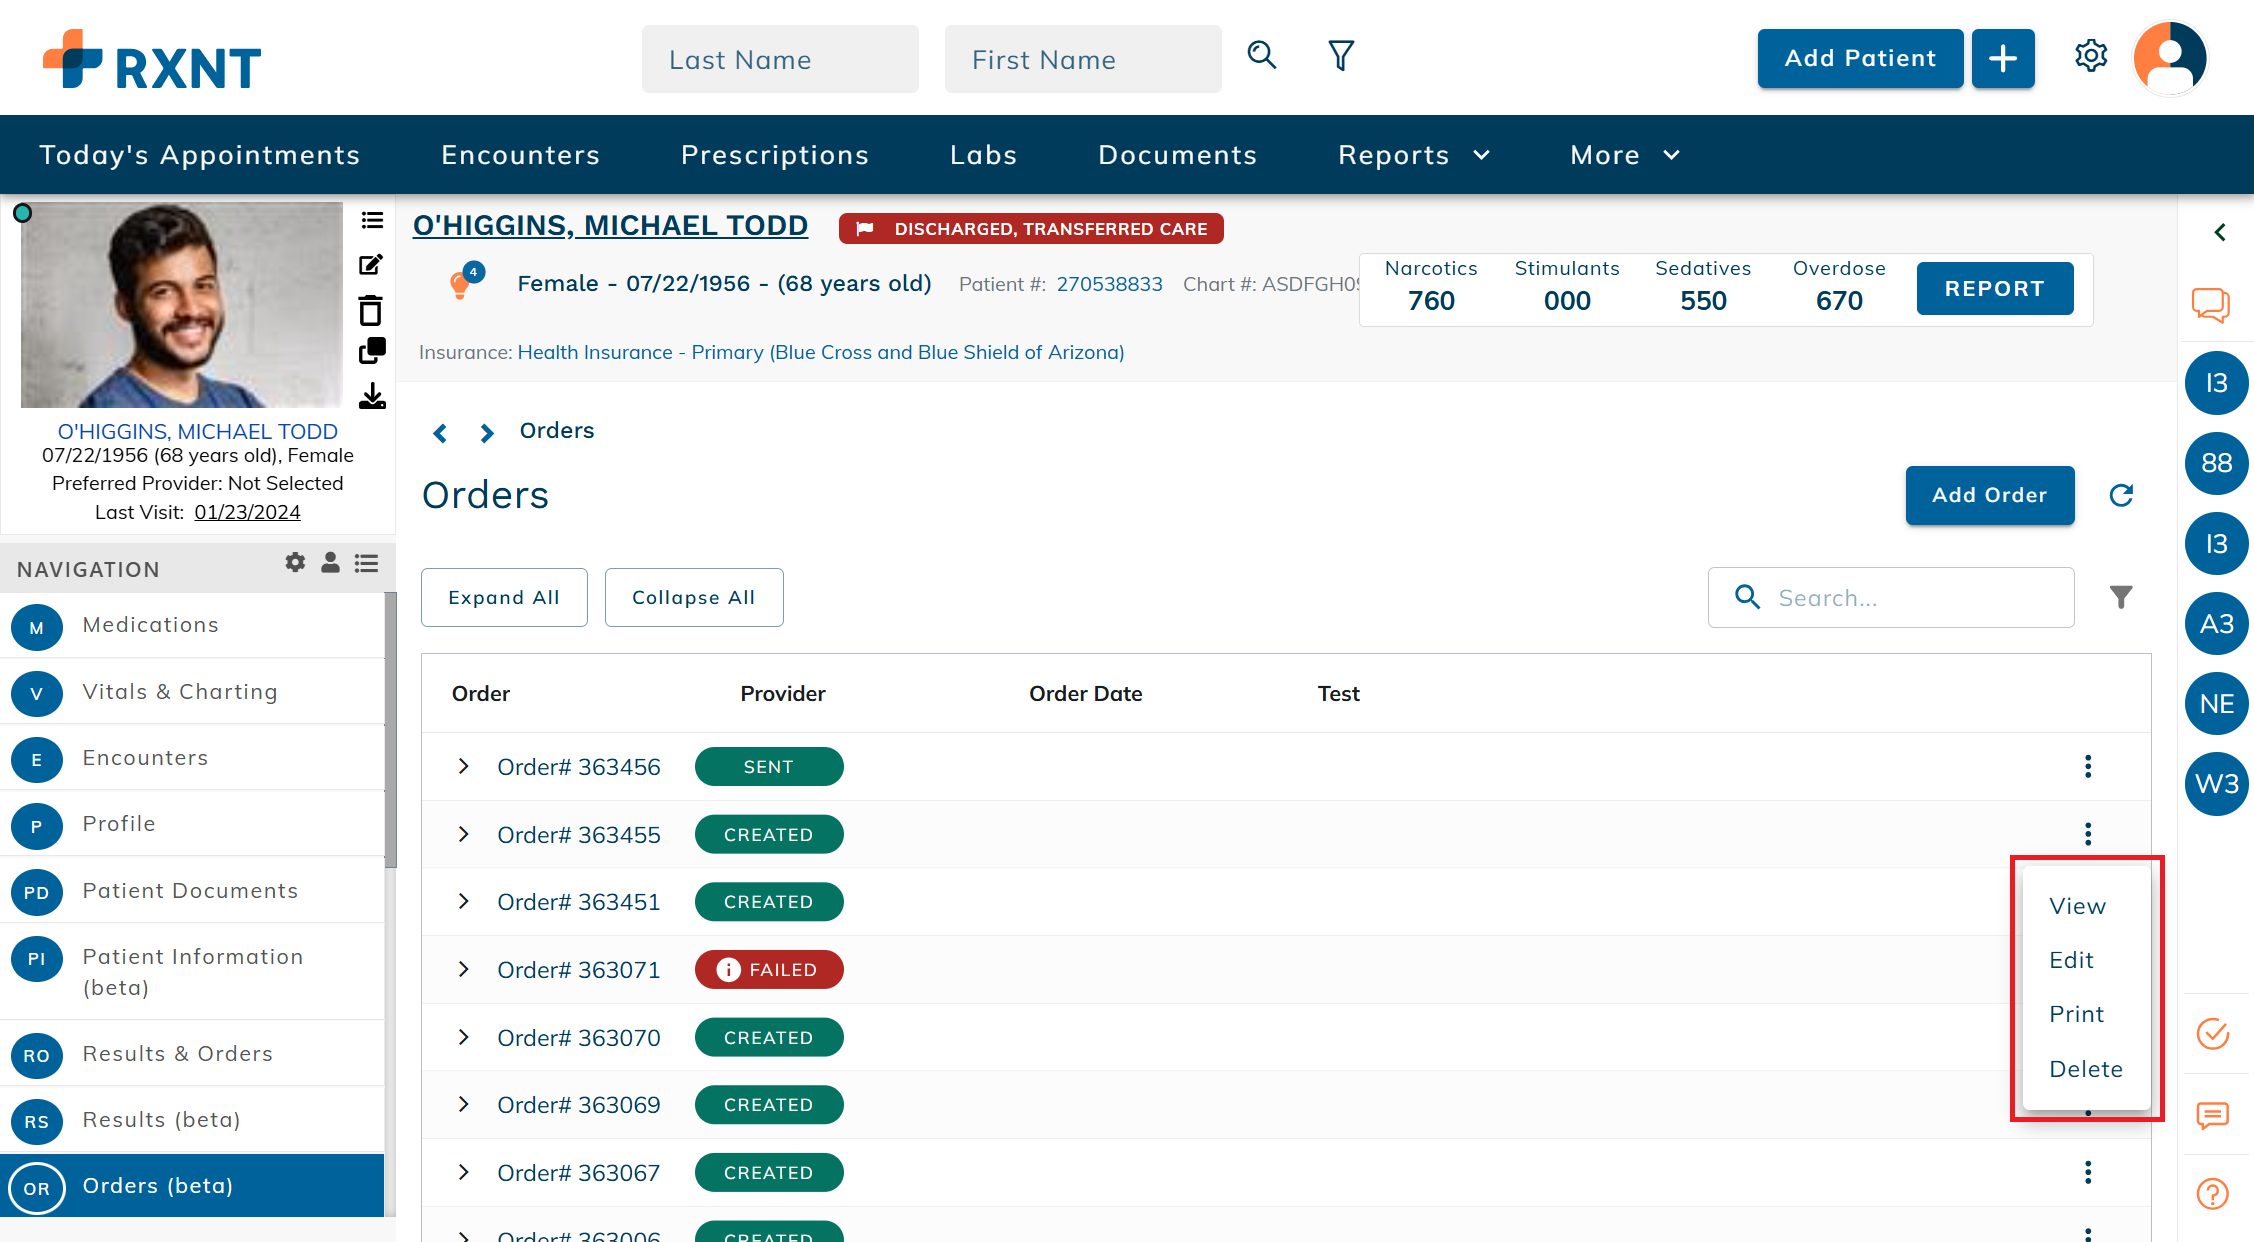The height and width of the screenshot is (1242, 2254).
Task: Open Vitals & Charting navigation item
Action: pyautogui.click(x=180, y=692)
